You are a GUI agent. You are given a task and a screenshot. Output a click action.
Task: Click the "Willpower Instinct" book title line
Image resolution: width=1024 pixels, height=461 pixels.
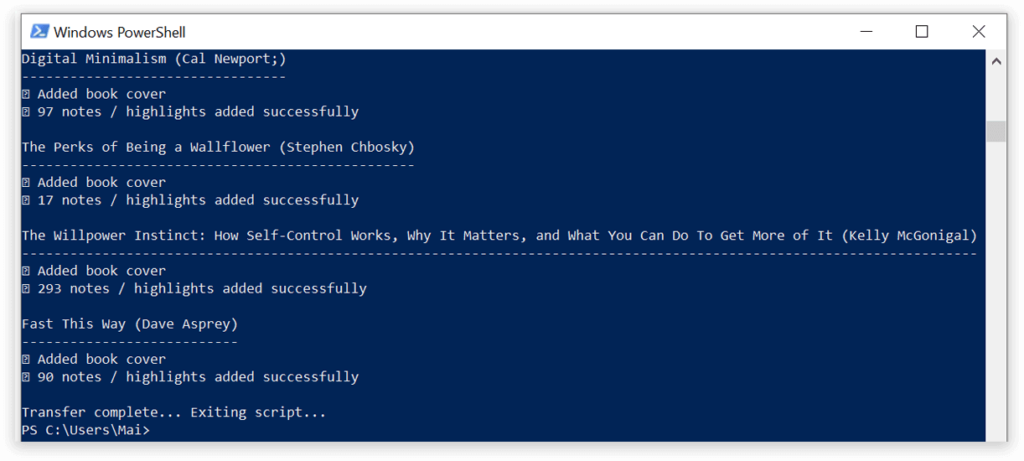[x=499, y=236]
